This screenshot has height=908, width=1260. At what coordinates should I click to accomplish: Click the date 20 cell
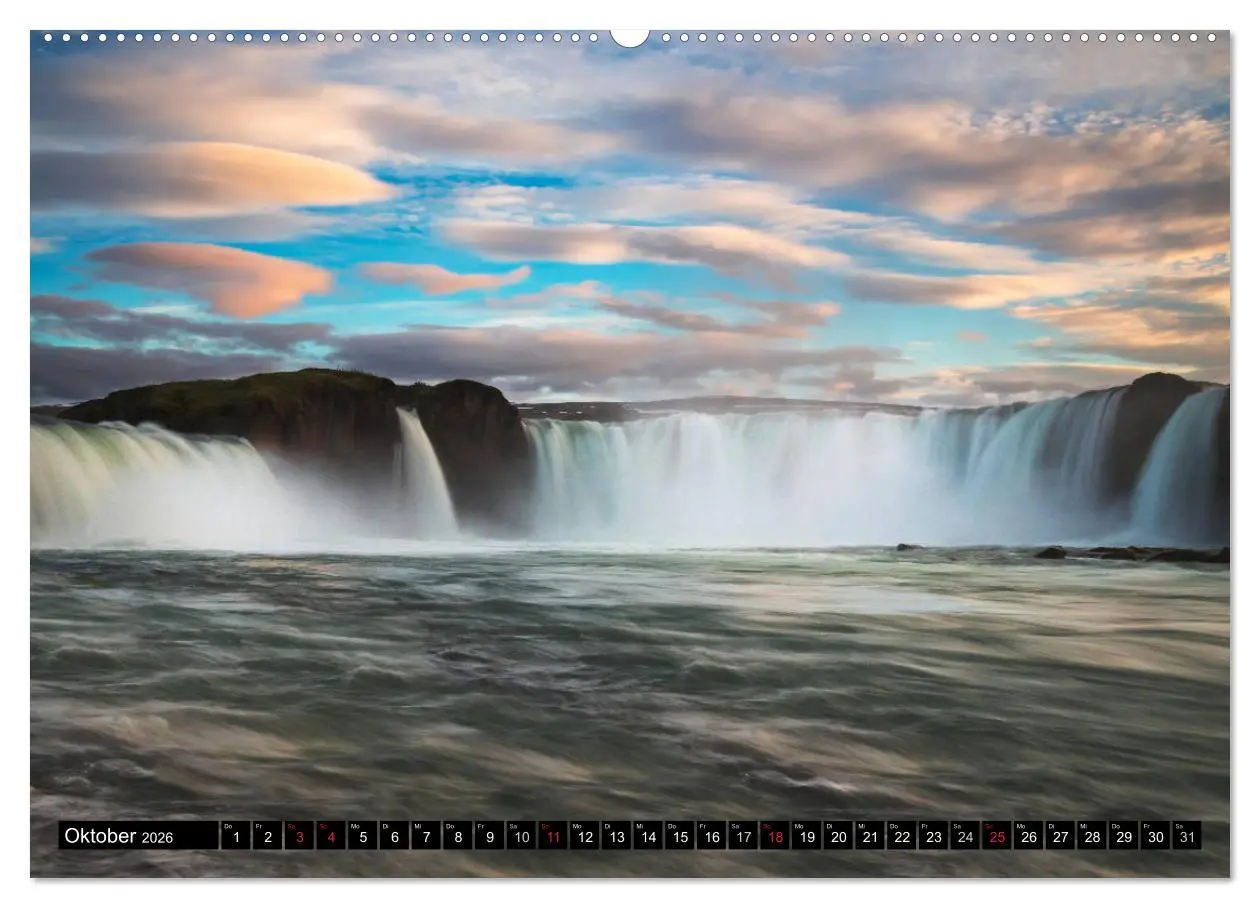point(838,836)
